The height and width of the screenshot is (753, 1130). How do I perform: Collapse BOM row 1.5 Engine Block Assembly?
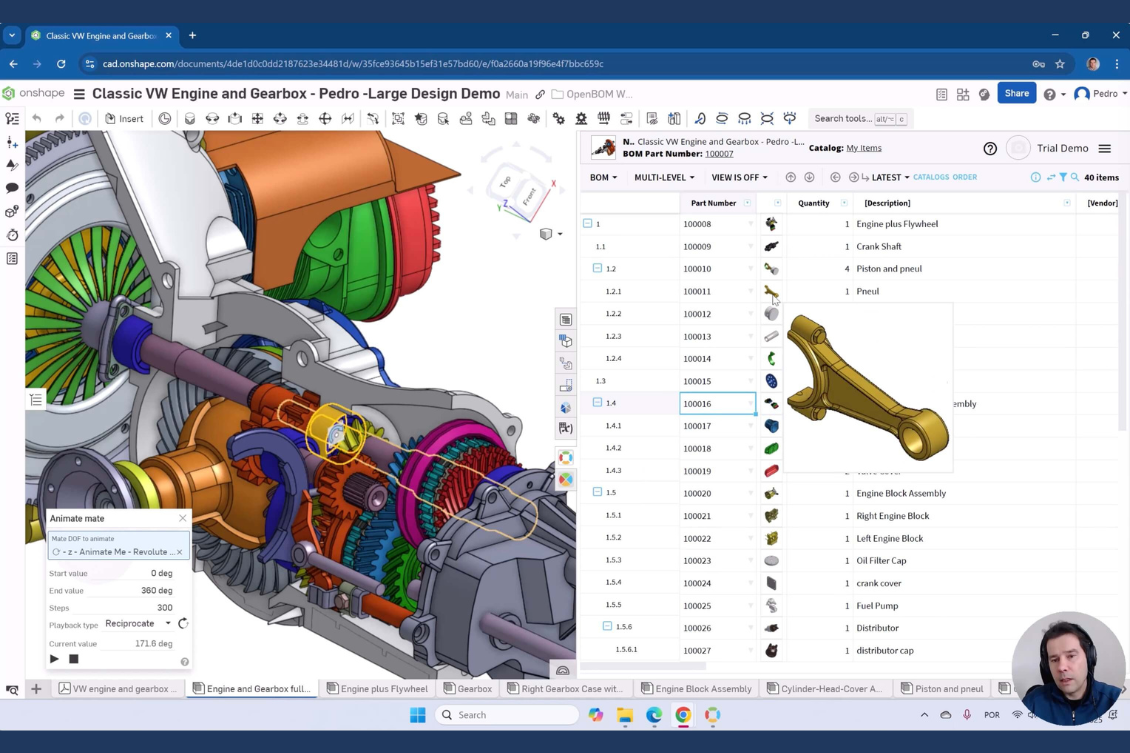[597, 492]
